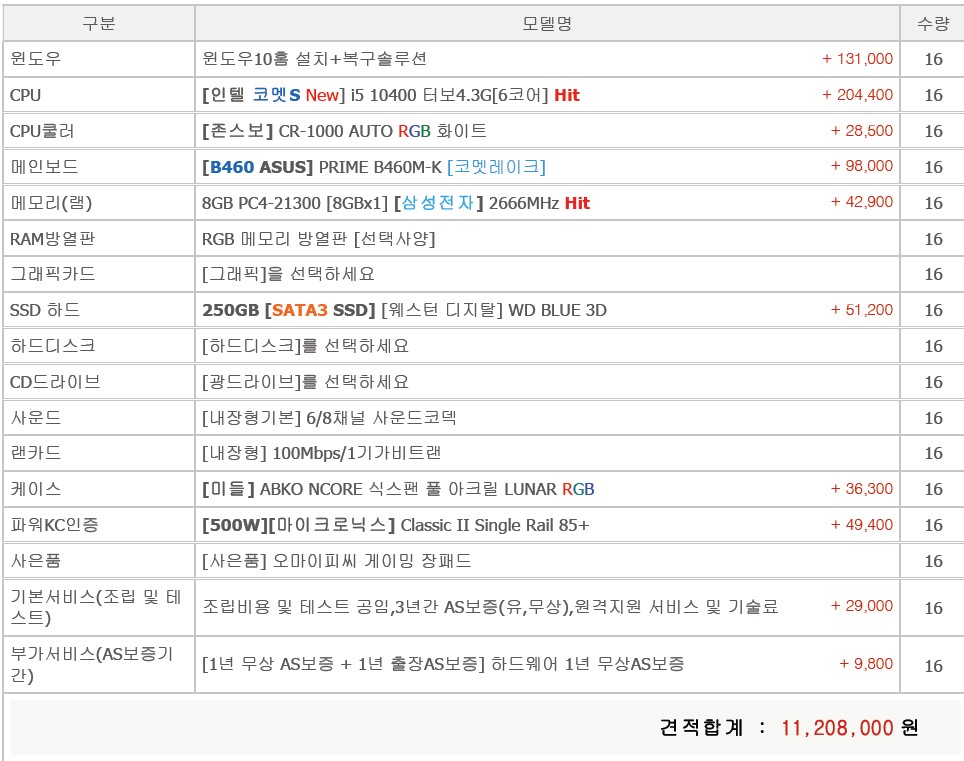Click the '+ 42,900' price

pos(862,202)
